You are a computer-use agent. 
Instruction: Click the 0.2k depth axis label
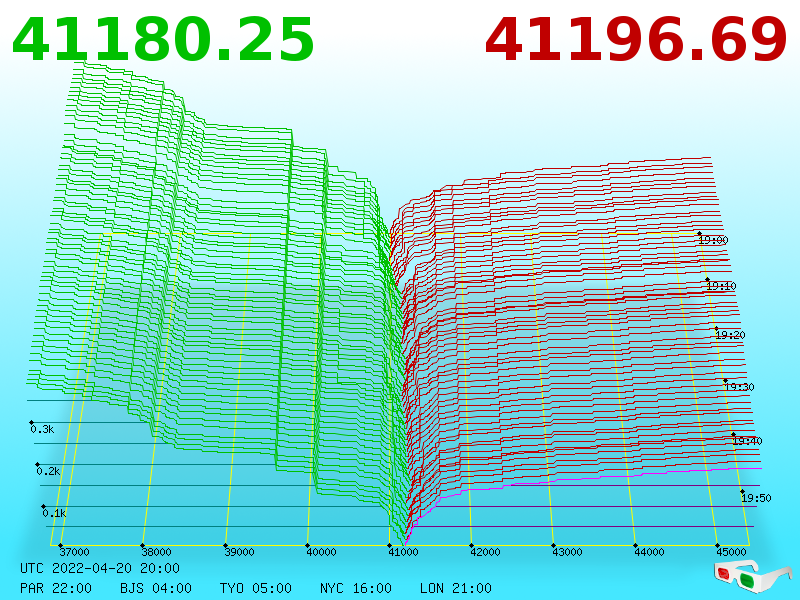pos(48,471)
